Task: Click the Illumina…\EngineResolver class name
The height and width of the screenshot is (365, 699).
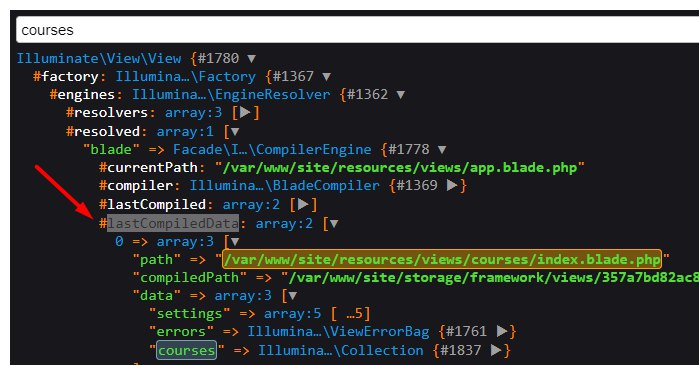Action: 231,94
